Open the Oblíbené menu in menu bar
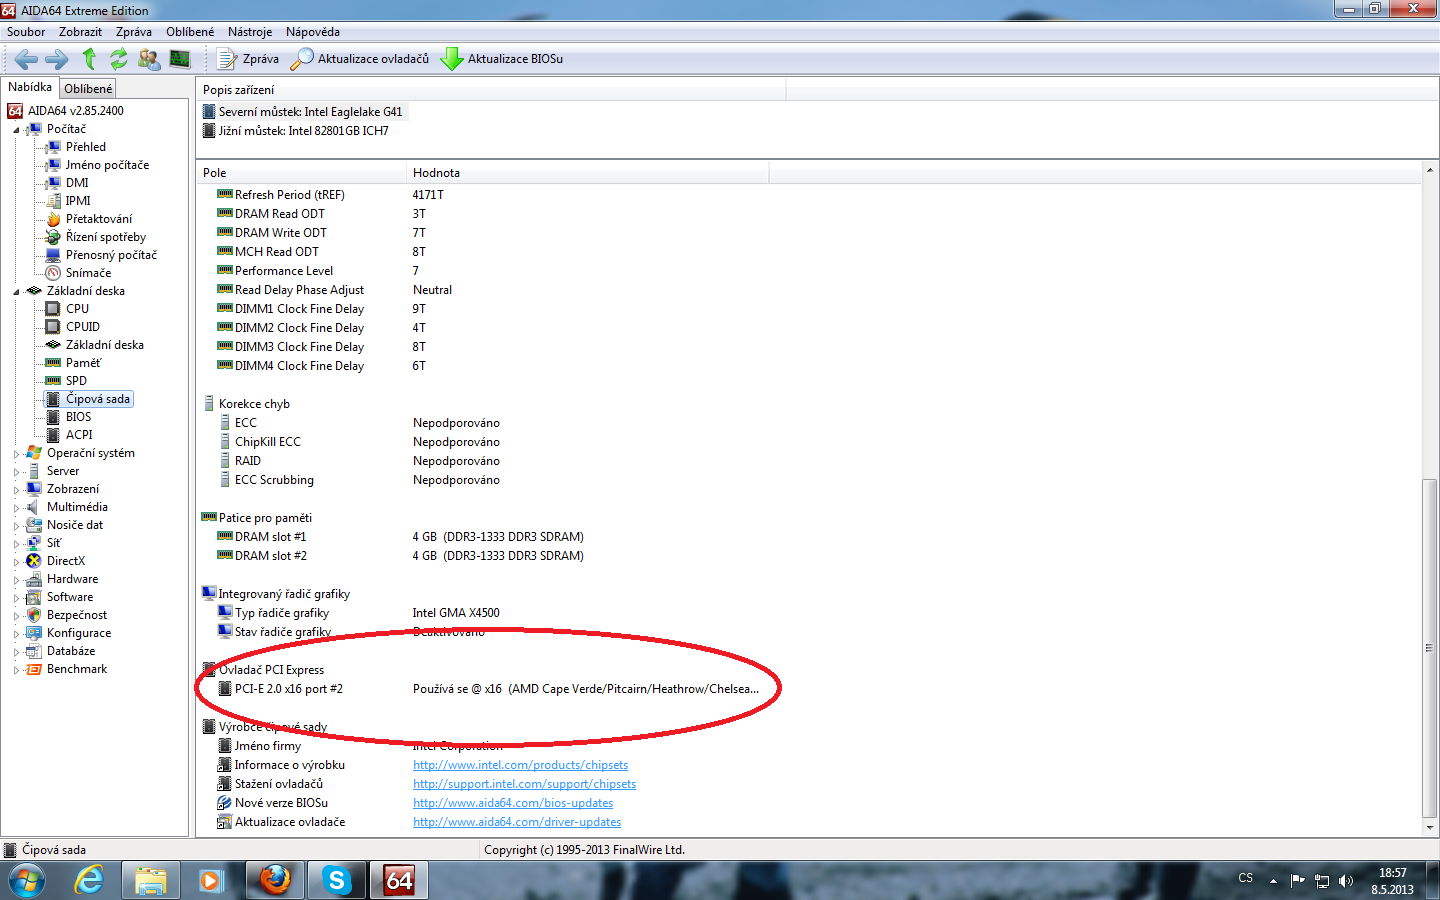Image resolution: width=1440 pixels, height=900 pixels. coord(190,32)
